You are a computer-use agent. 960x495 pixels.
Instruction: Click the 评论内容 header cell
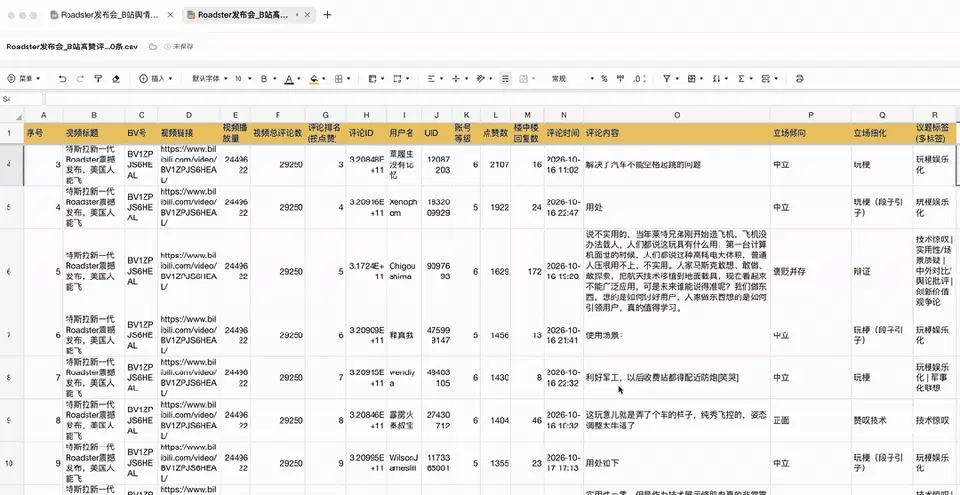(677, 133)
